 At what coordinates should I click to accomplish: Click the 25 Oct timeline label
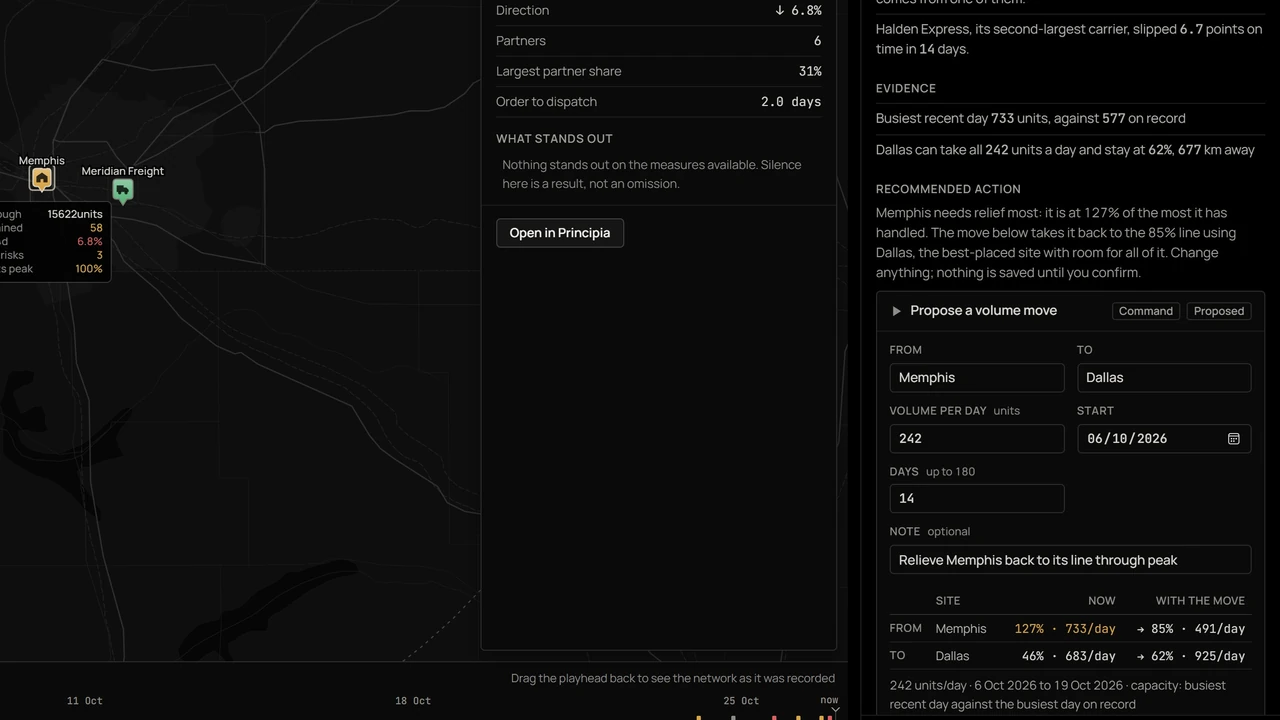tap(741, 701)
